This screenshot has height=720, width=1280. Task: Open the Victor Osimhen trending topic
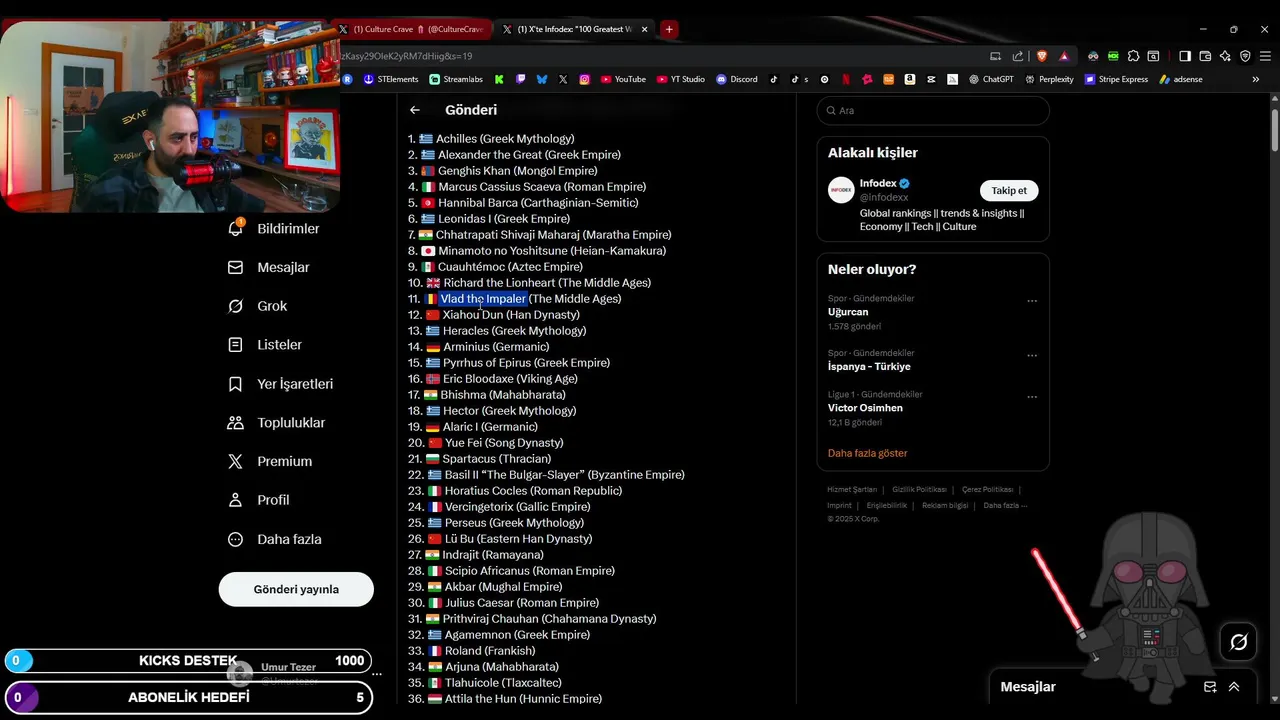pos(865,408)
